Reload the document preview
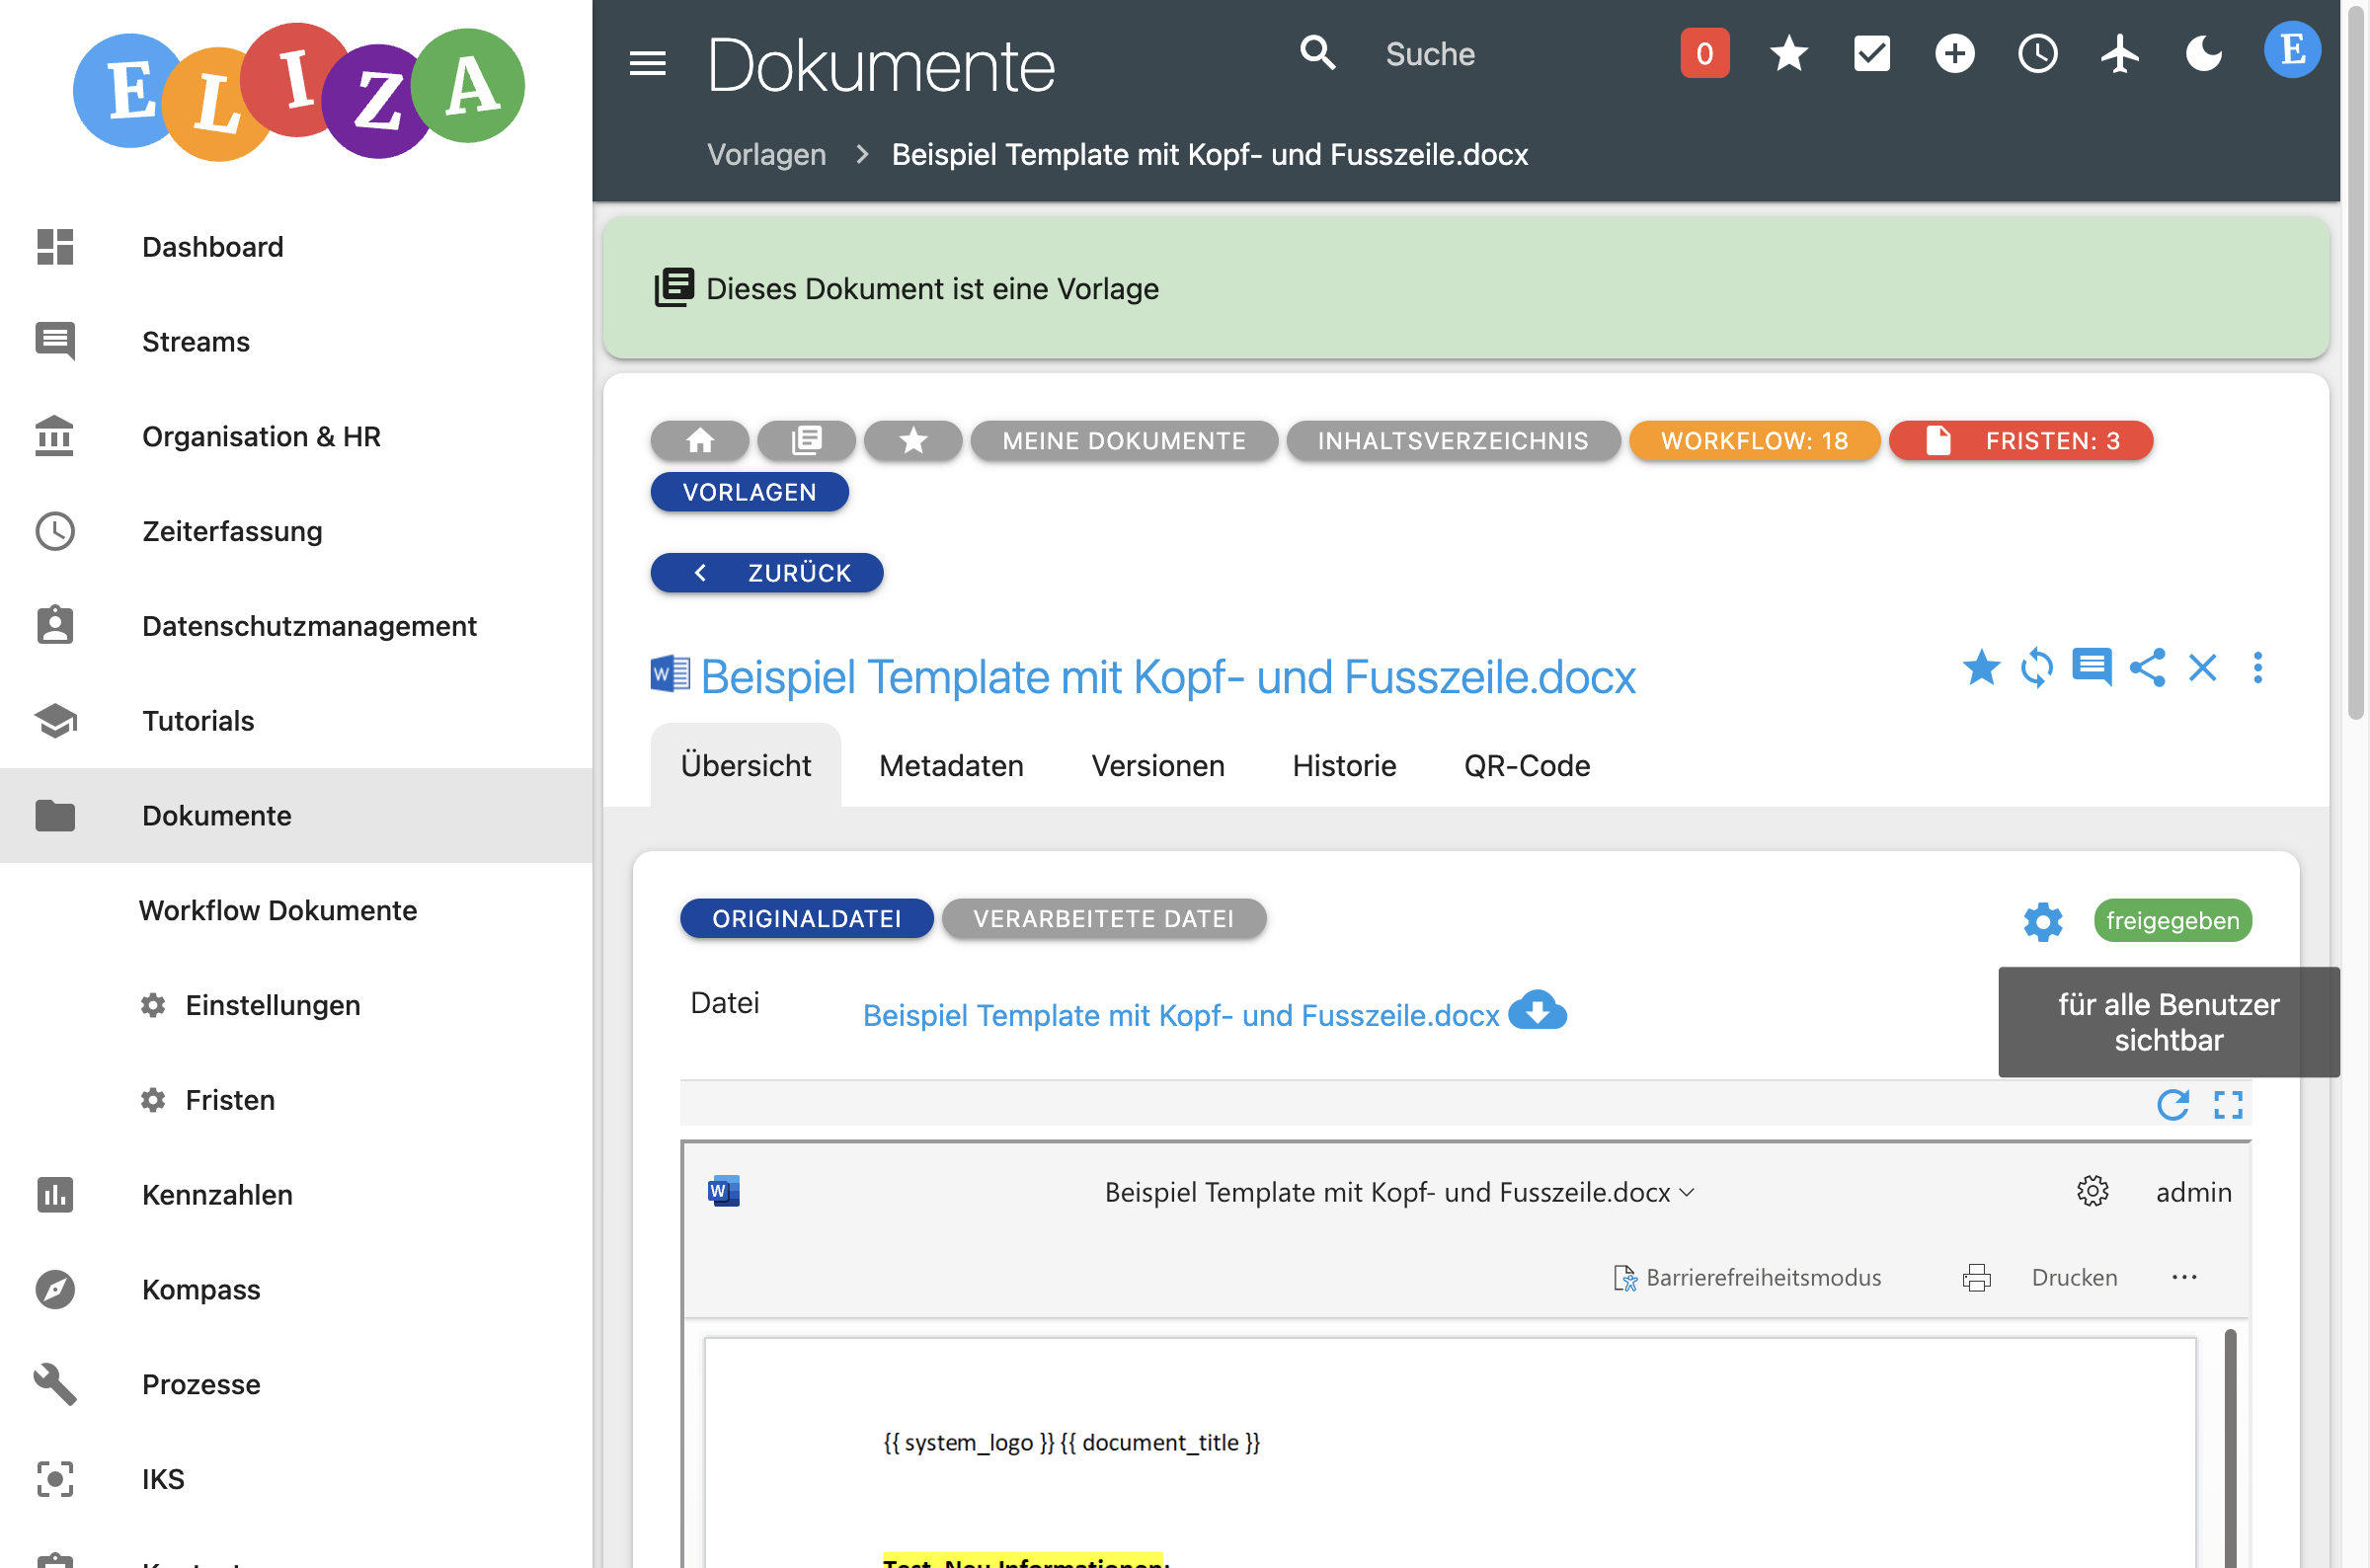The image size is (2370, 1568). click(x=2172, y=1105)
